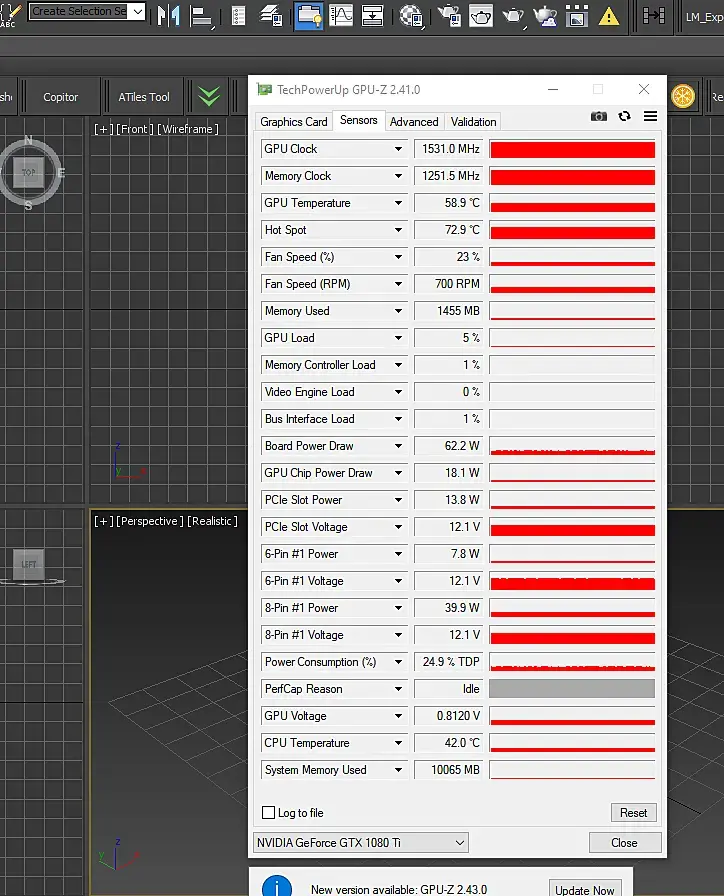Toggle the Scene Explorer icon

pyautogui.click(x=239, y=15)
